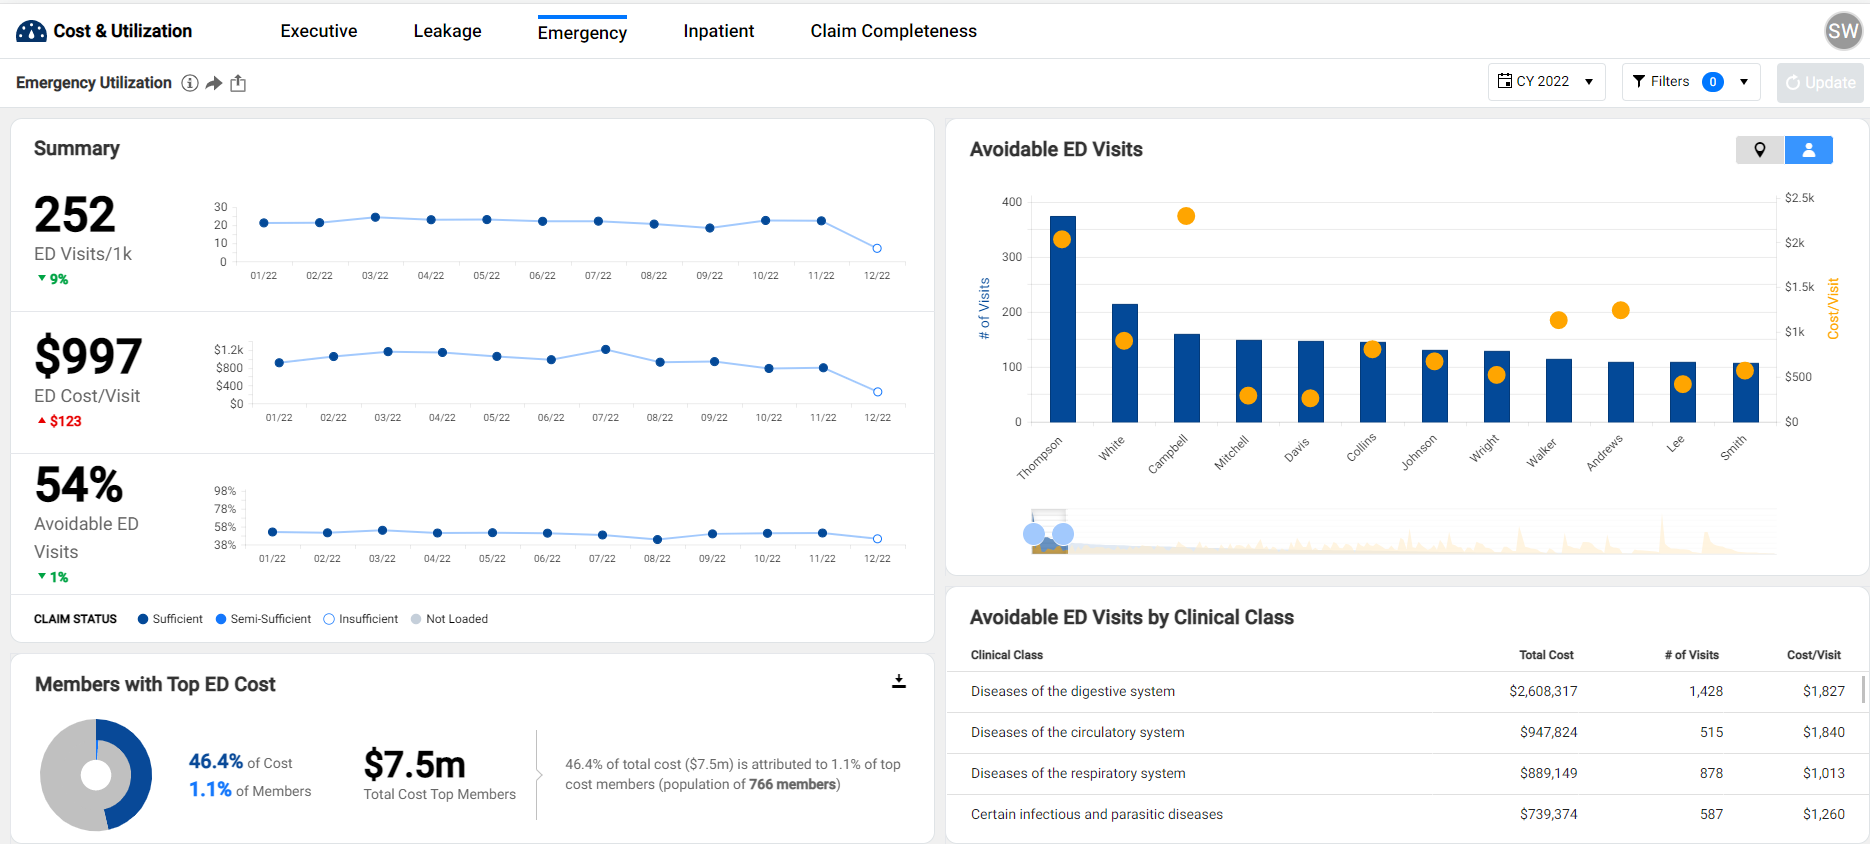The image size is (1870, 844).
Task: Click the share arrow icon in header
Action: 214,83
